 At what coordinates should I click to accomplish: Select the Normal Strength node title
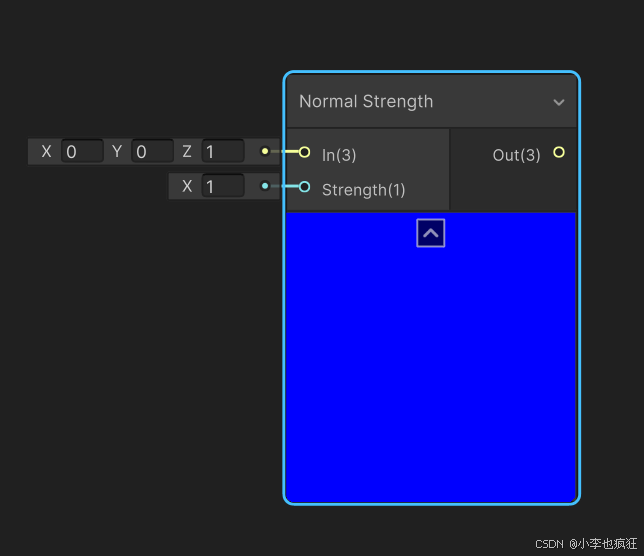(x=366, y=101)
